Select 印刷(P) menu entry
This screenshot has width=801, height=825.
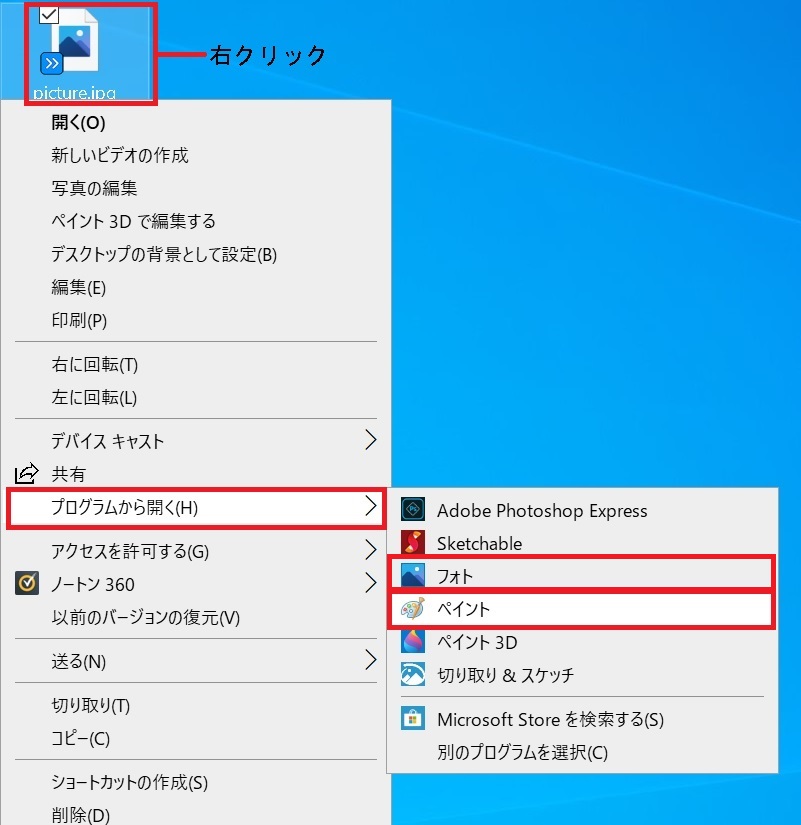tap(79, 320)
